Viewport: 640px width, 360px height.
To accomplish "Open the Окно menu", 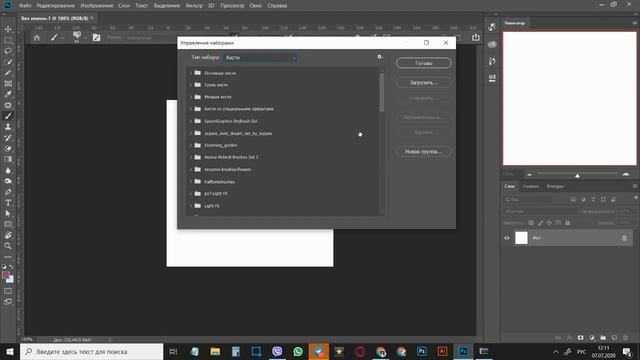I will point(256,6).
